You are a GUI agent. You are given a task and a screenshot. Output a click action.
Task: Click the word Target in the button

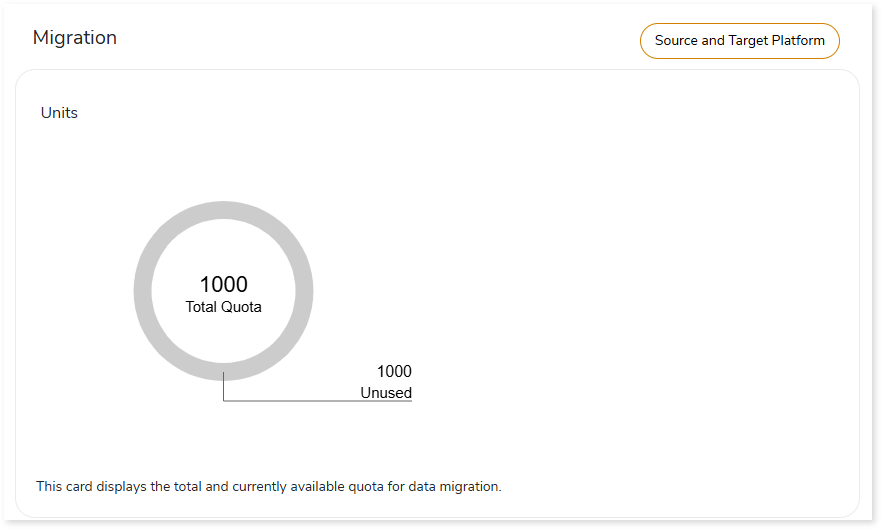748,41
